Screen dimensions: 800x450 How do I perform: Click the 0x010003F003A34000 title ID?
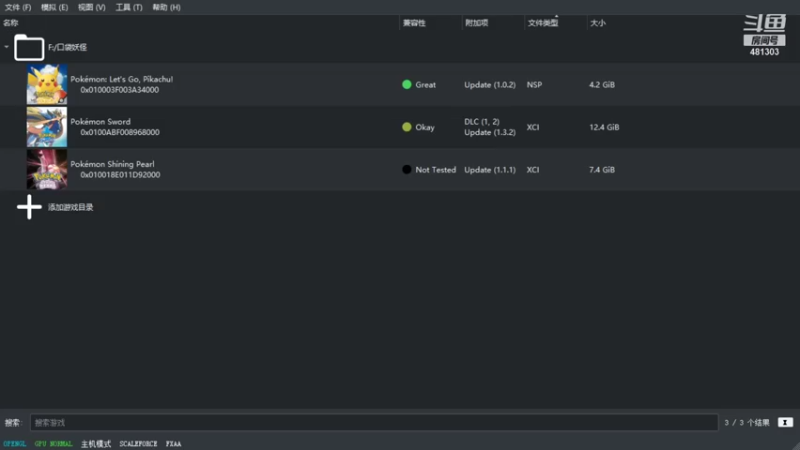tap(119, 90)
